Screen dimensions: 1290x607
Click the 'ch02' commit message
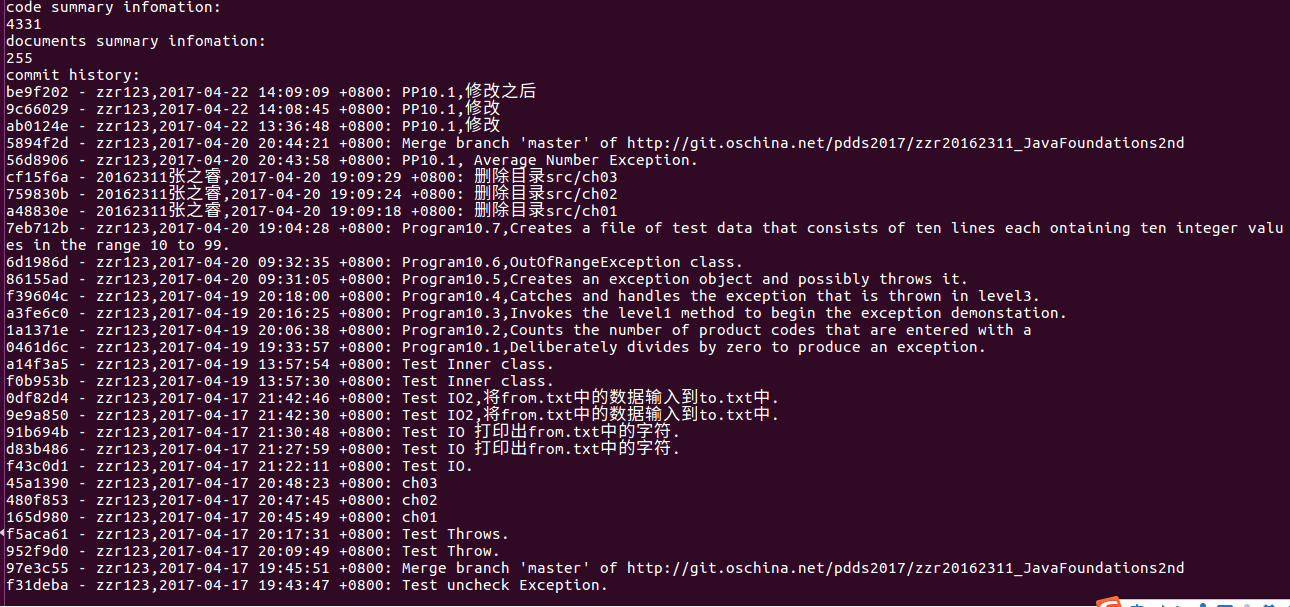[420, 500]
